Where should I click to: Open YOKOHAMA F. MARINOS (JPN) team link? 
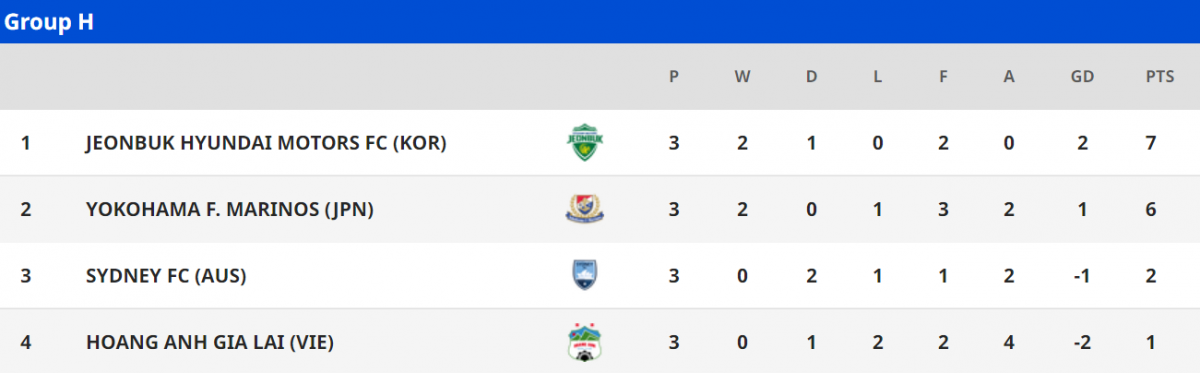[228, 209]
